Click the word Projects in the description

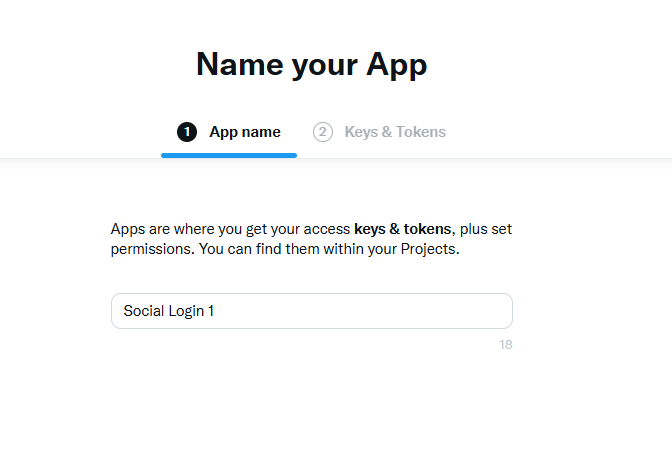[x=428, y=249]
